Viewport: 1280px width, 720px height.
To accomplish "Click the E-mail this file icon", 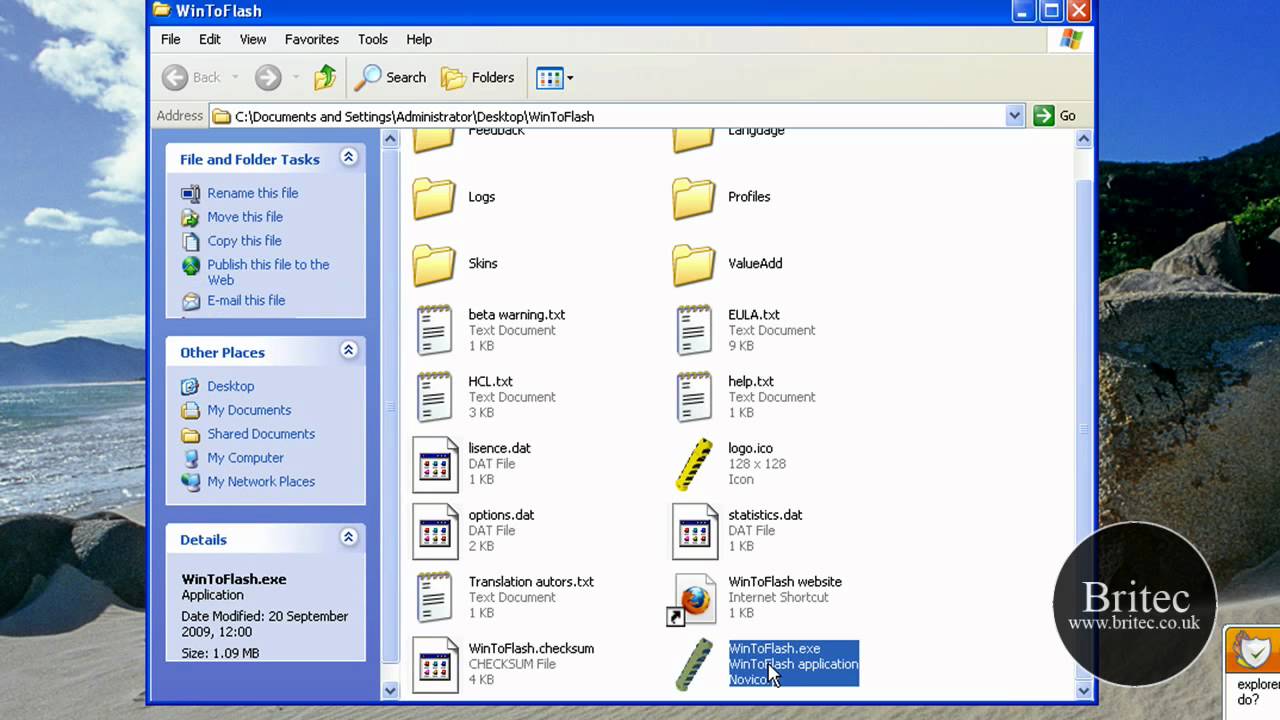I will 191,300.
